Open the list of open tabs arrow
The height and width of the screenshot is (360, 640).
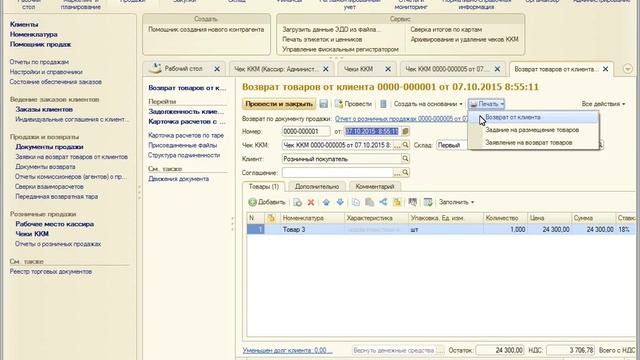click(628, 69)
